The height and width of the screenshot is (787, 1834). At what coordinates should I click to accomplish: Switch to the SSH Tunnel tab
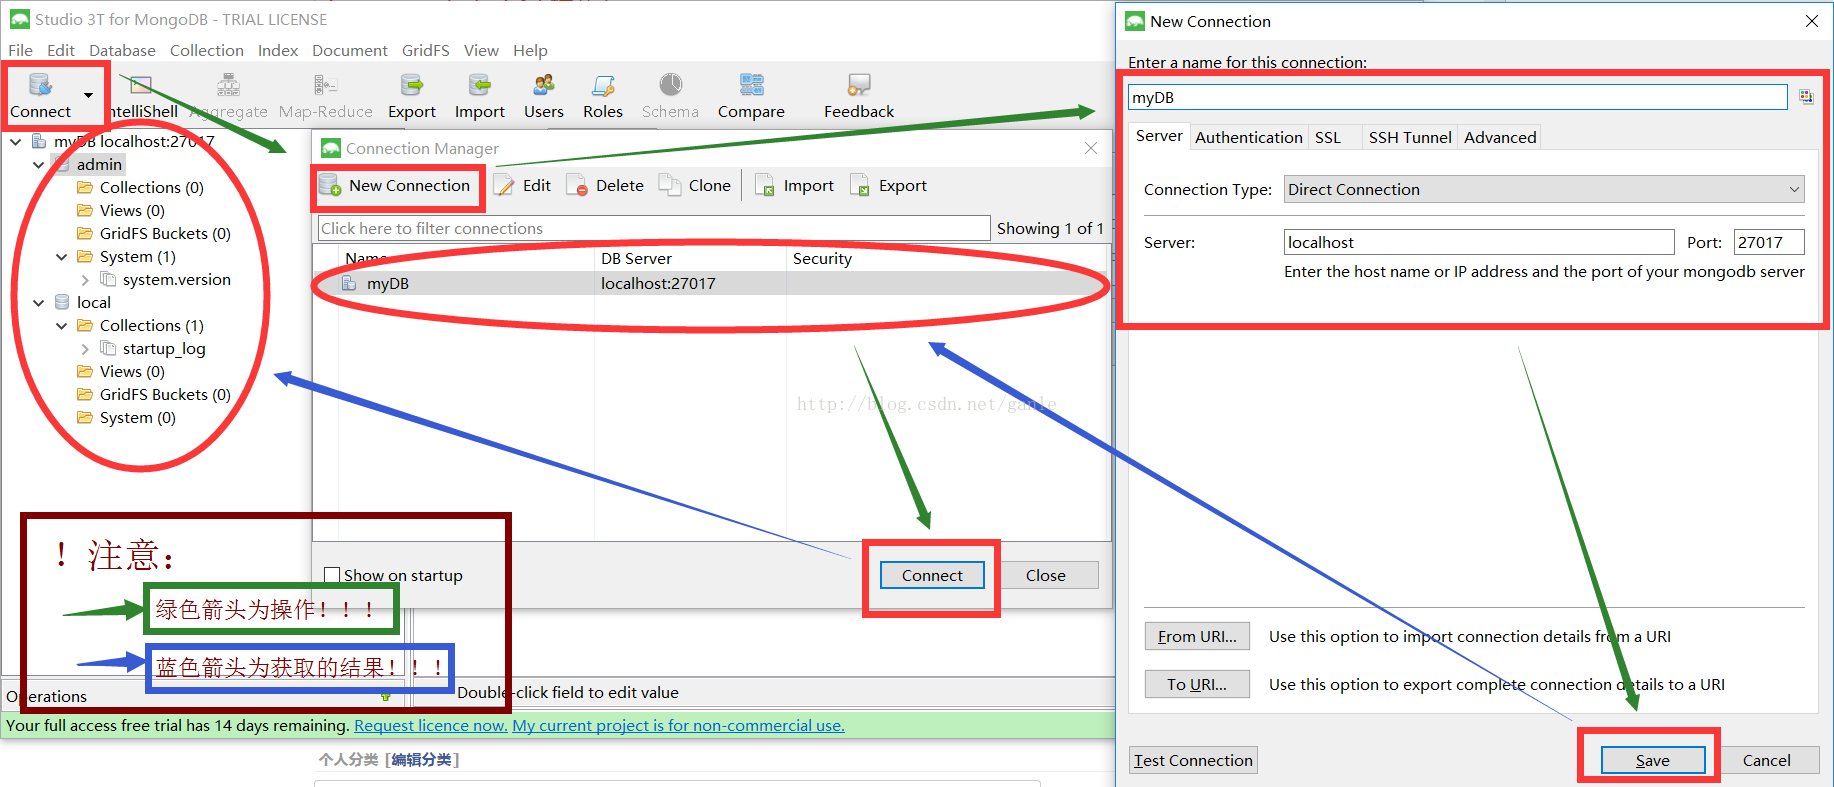[1410, 137]
